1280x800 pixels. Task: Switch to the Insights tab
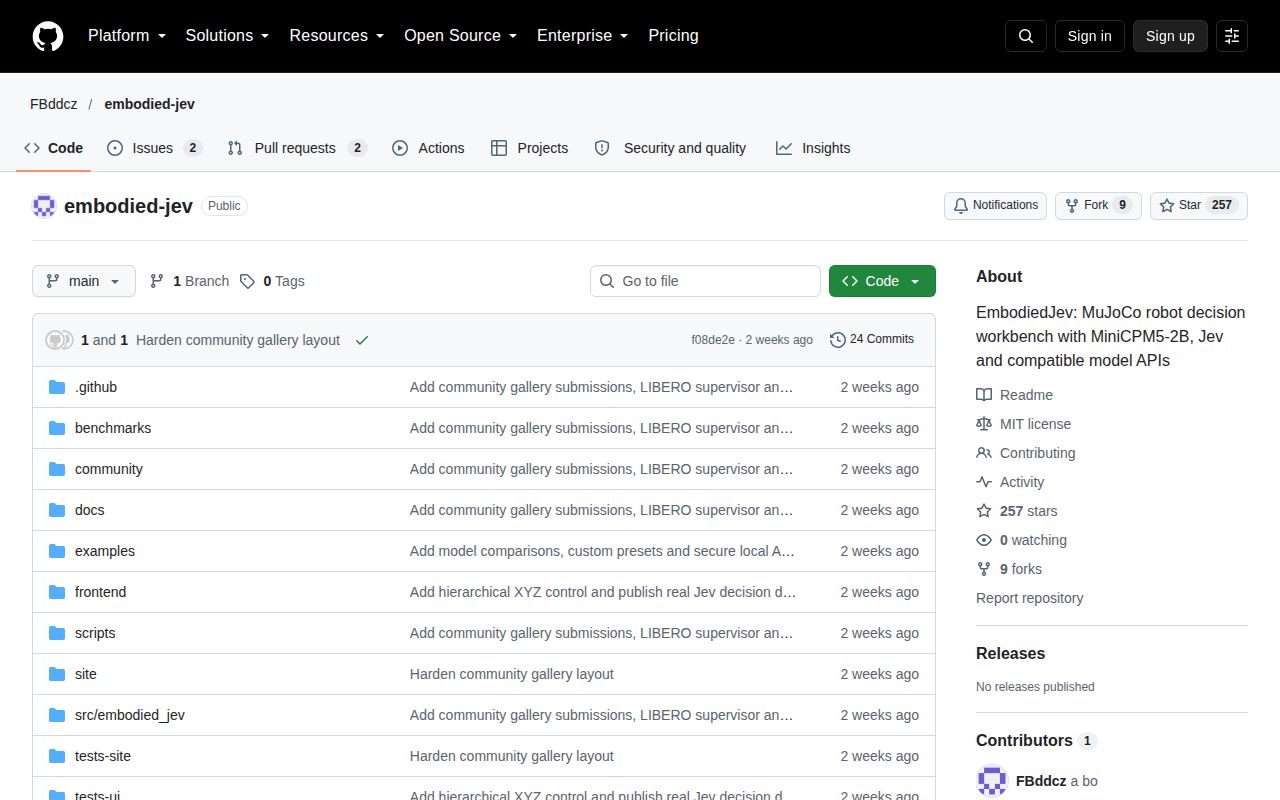[813, 148]
